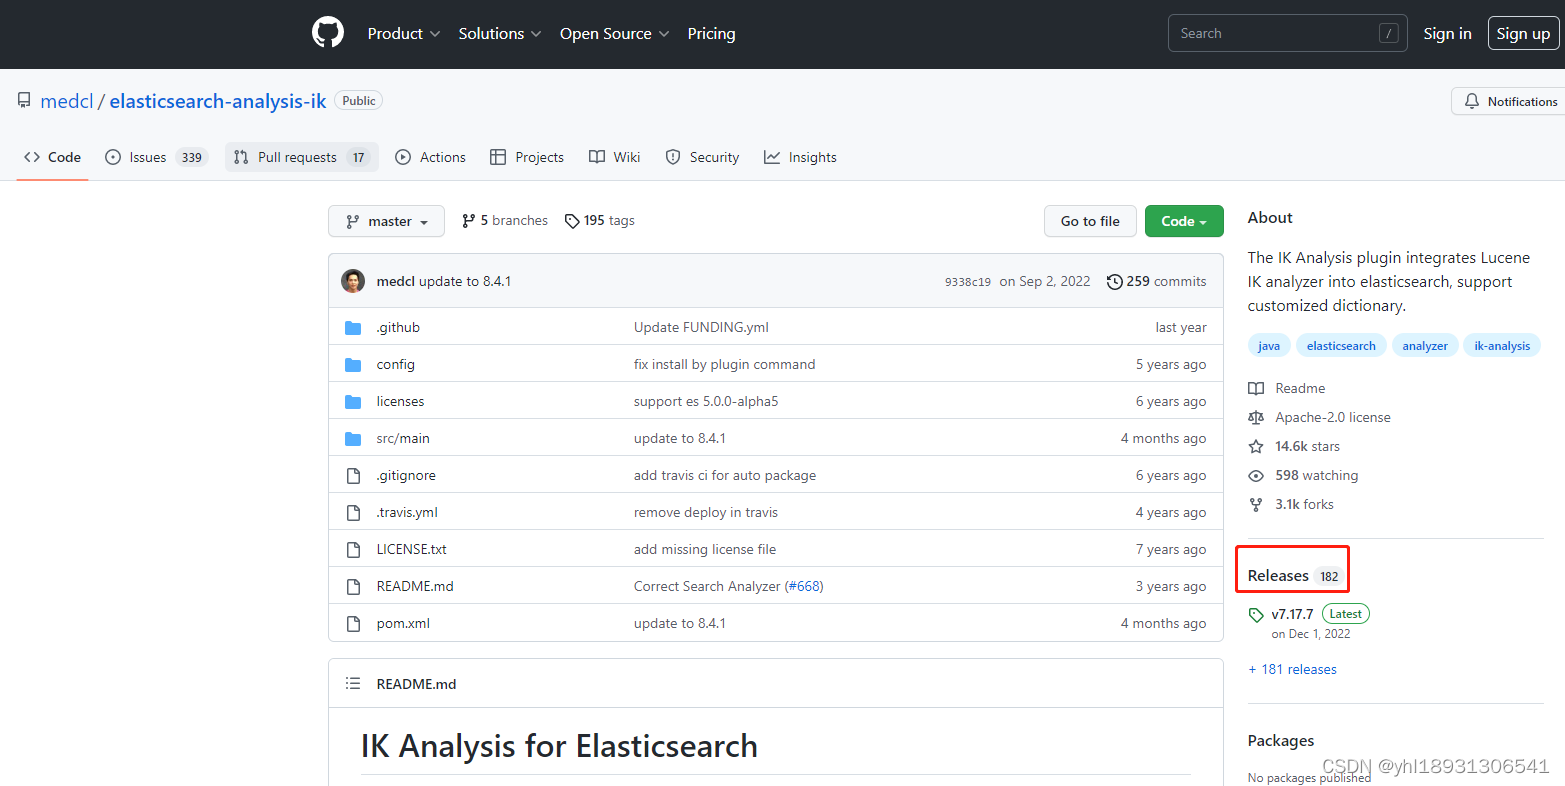
Task: Open commit hash 9338c19
Action: (x=967, y=282)
